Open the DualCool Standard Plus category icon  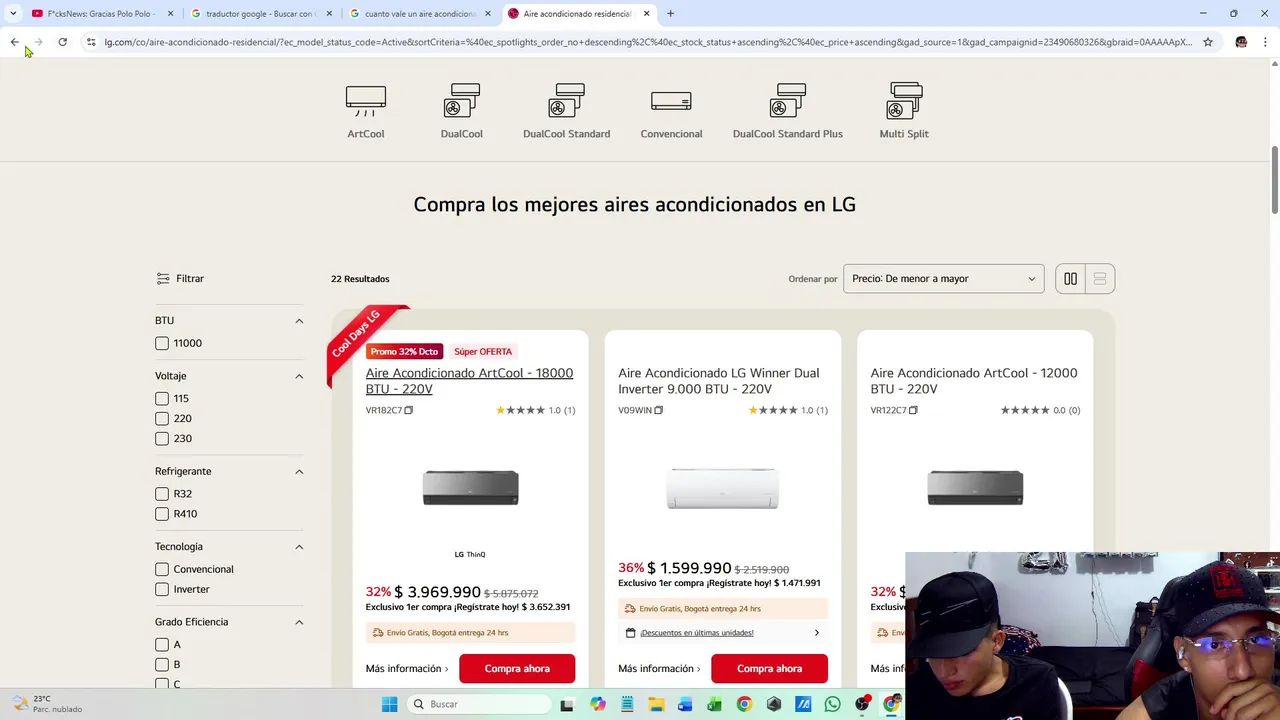[788, 101]
